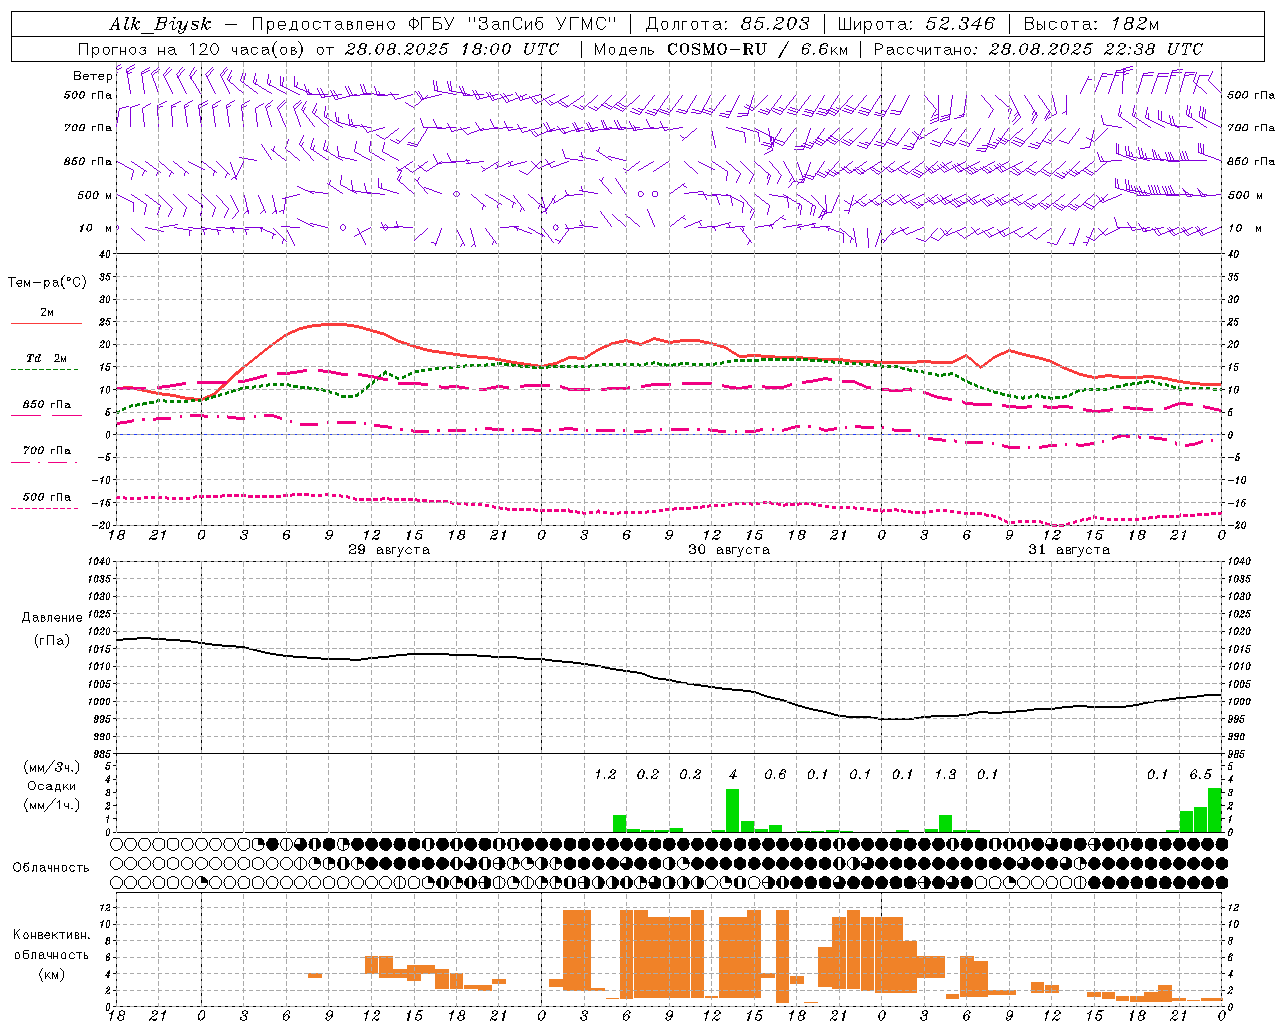Select the elevation text Высота: 182м

(x=1091, y=24)
